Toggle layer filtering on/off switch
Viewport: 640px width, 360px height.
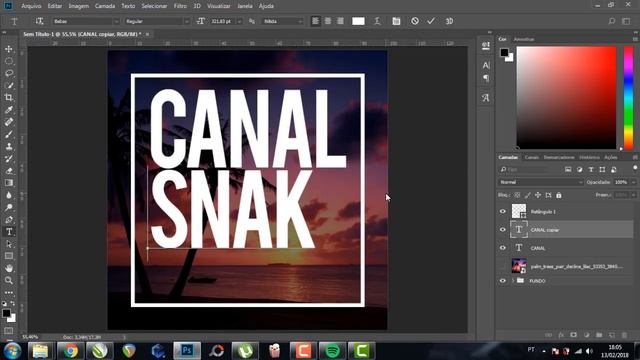pos(635,167)
